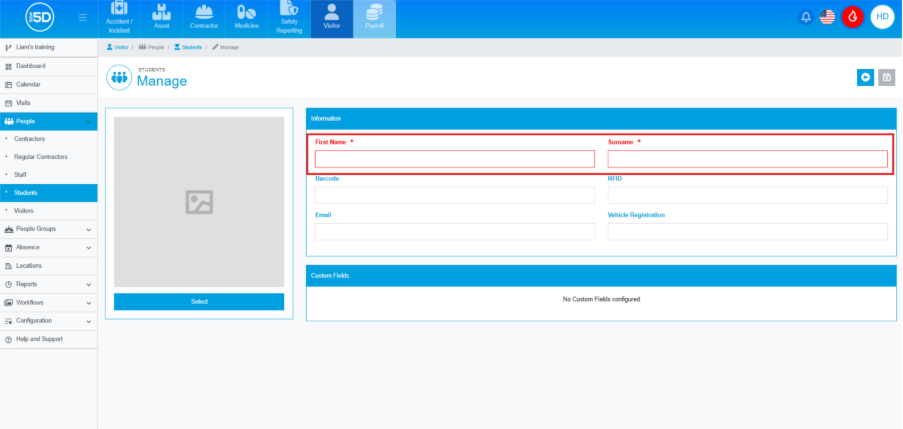
Task: Open Dashboard from the sidebar
Action: [x=30, y=66]
